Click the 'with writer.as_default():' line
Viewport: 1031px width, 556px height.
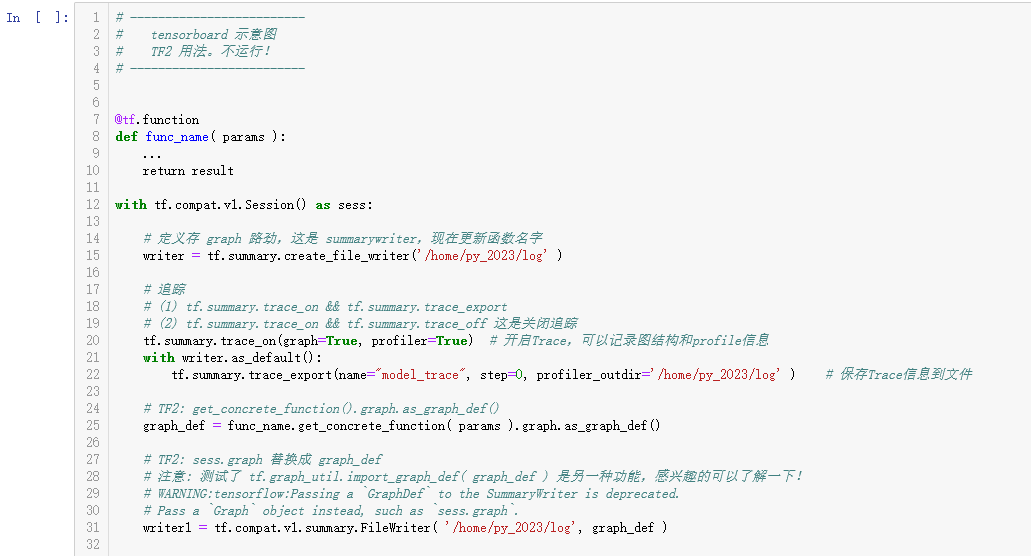click(232, 358)
